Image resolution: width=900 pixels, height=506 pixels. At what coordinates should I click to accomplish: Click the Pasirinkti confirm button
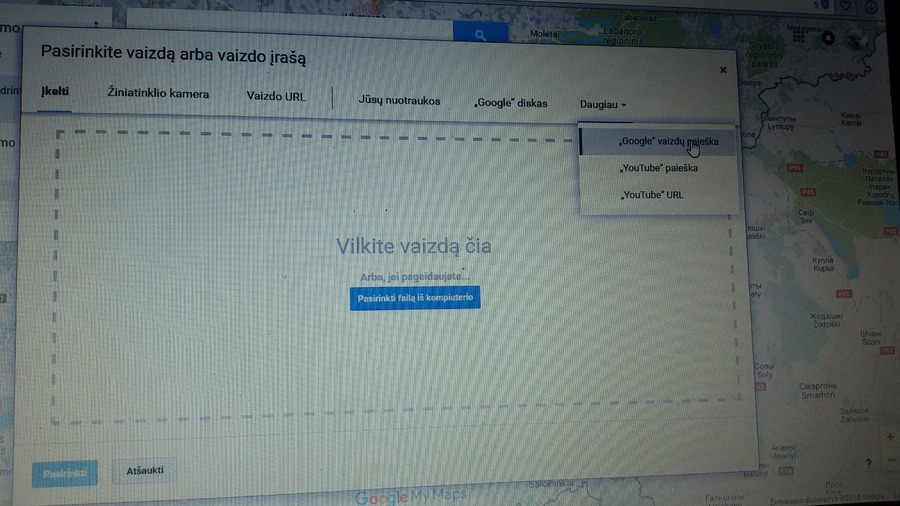[65, 474]
